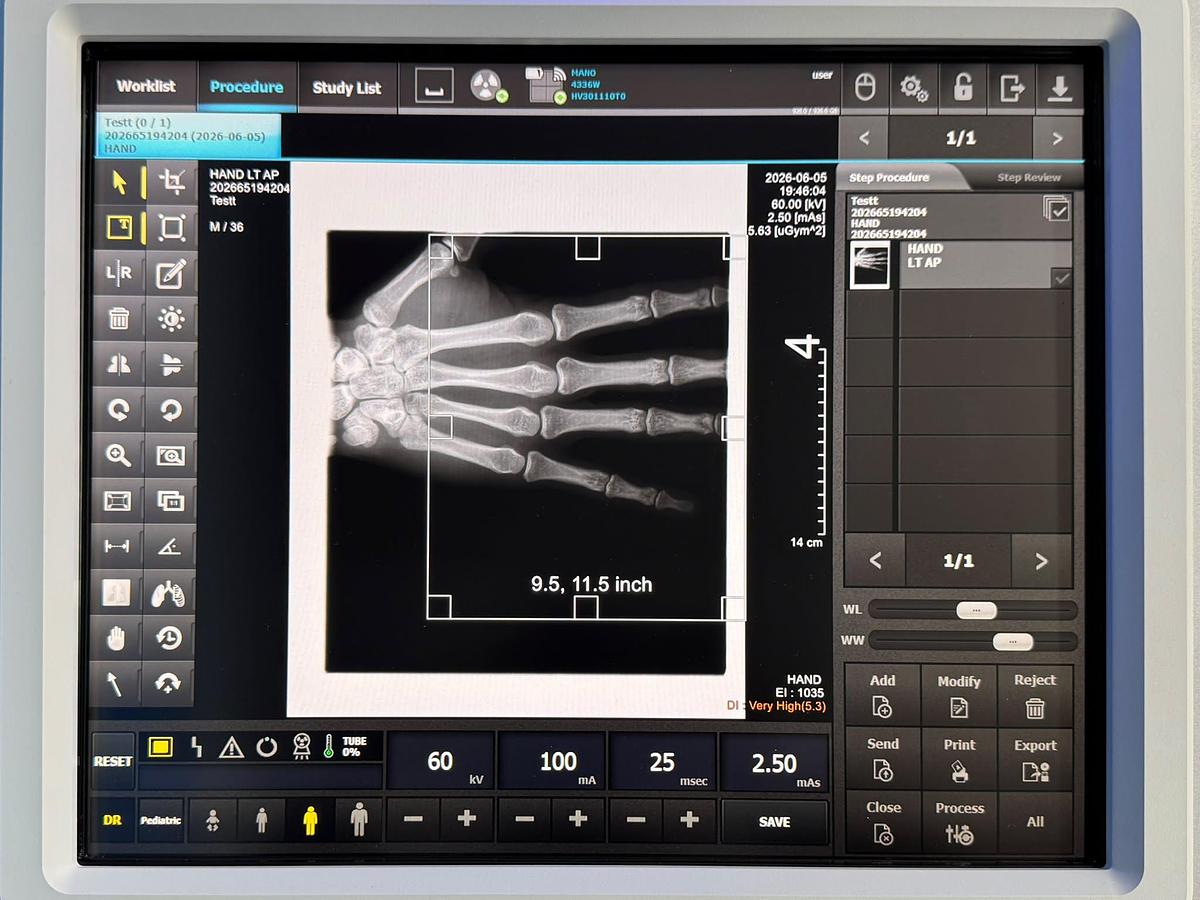Activate the crop tool
This screenshot has height=900, width=1200.
click(x=172, y=183)
